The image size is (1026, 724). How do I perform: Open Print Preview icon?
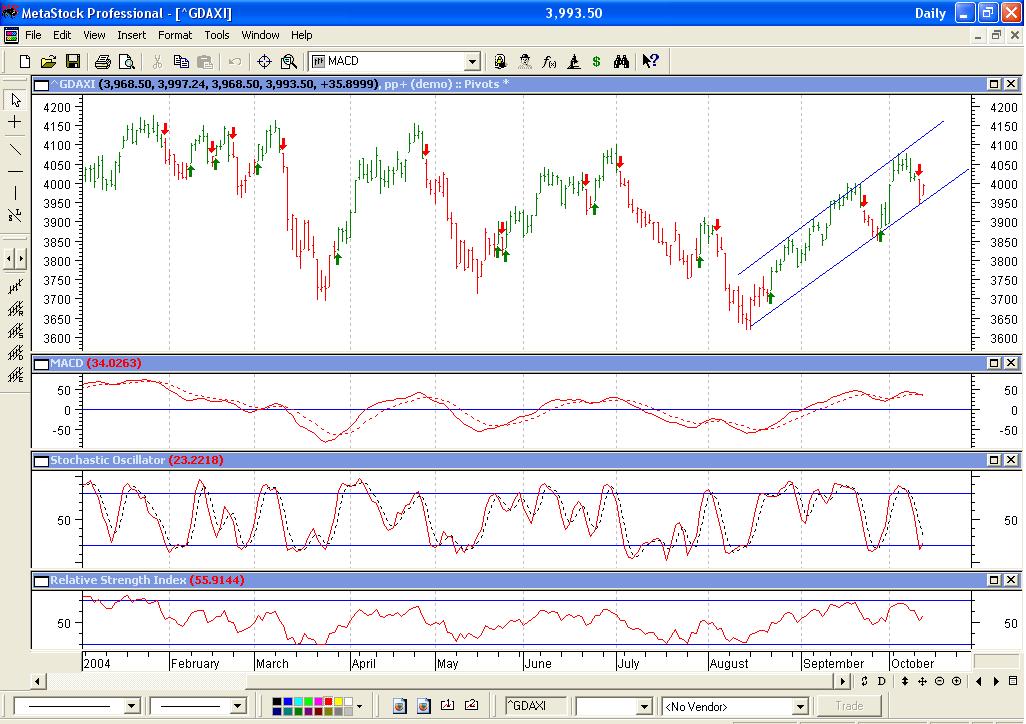point(126,62)
